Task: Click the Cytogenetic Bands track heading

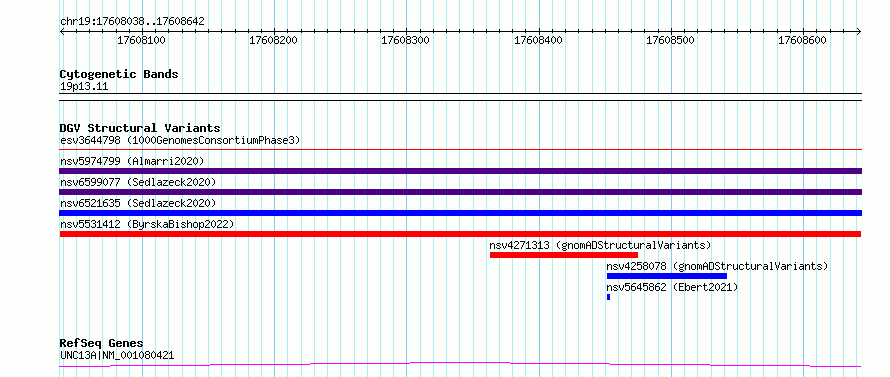Action: [119, 74]
